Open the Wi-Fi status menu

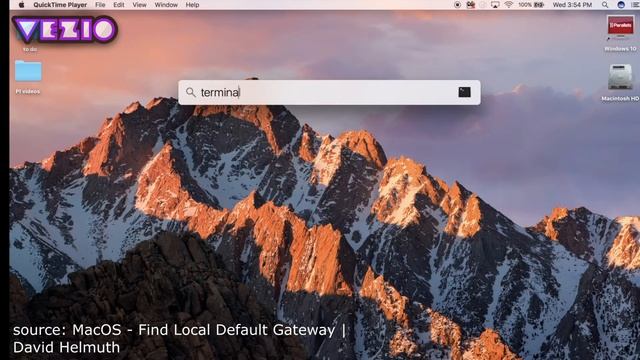click(x=509, y=5)
